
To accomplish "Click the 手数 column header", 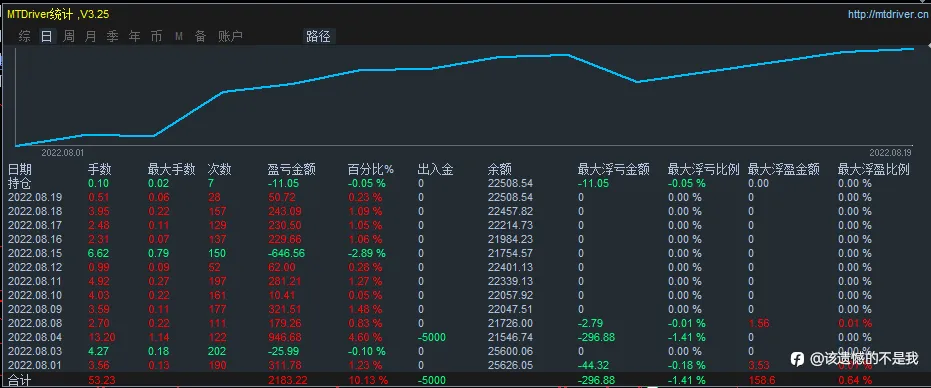I will pyautogui.click(x=99, y=170).
